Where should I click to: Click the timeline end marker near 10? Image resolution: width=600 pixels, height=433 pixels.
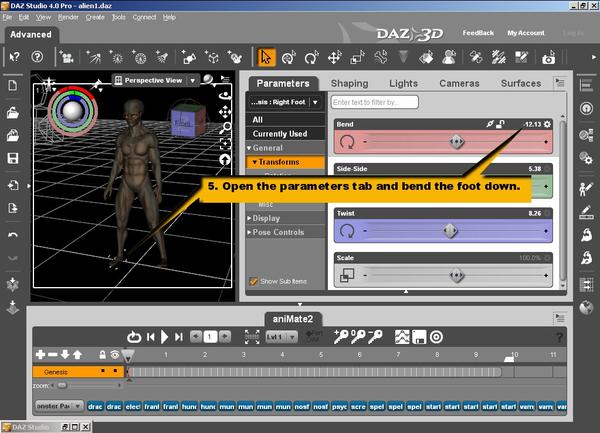509,359
